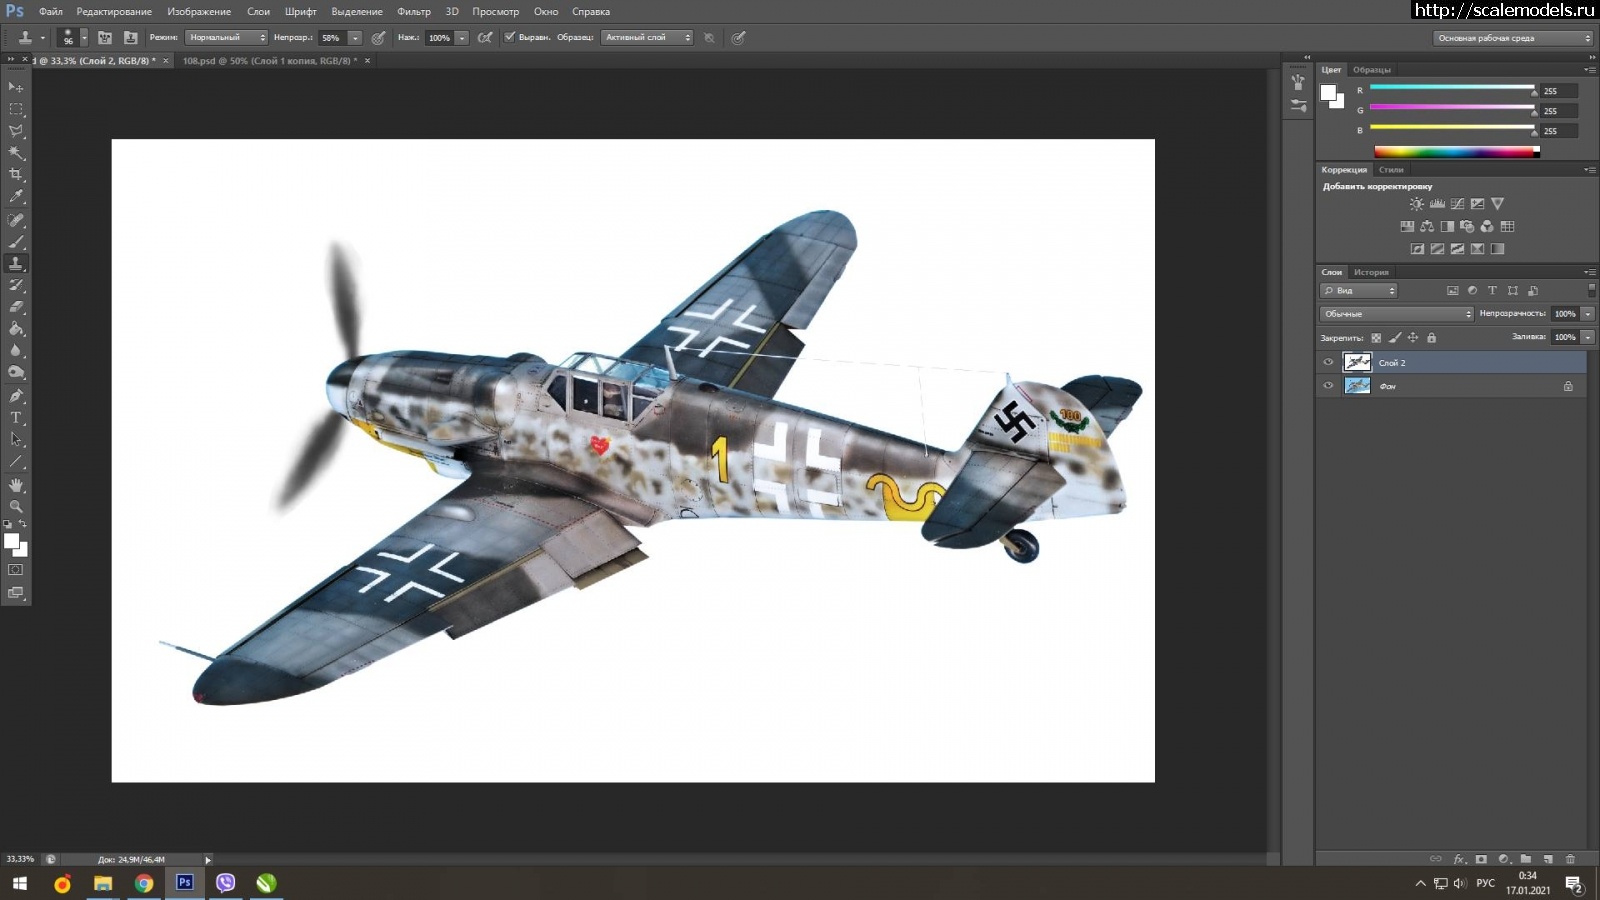Select the Crop tool

point(16,175)
